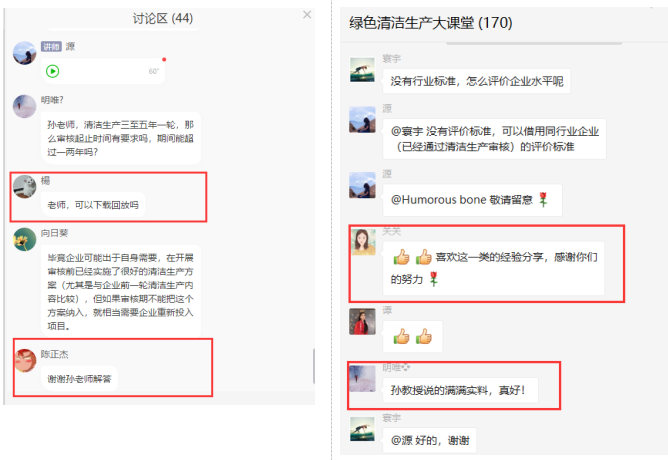
Task: Select the 讲师 badge next to 源
Action: (52, 46)
